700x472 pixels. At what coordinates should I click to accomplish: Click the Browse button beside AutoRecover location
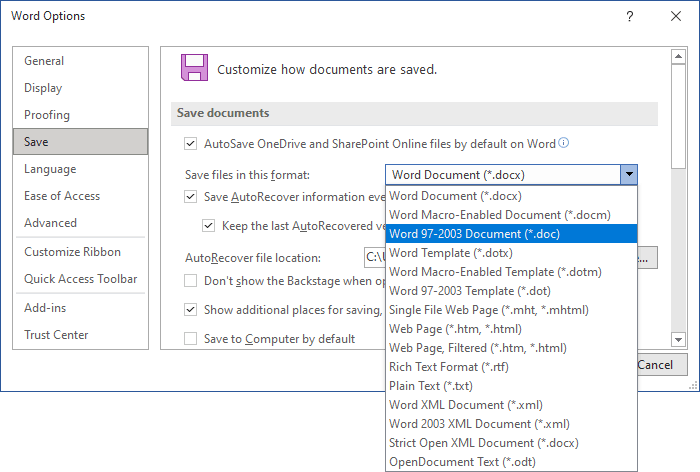tap(647, 258)
